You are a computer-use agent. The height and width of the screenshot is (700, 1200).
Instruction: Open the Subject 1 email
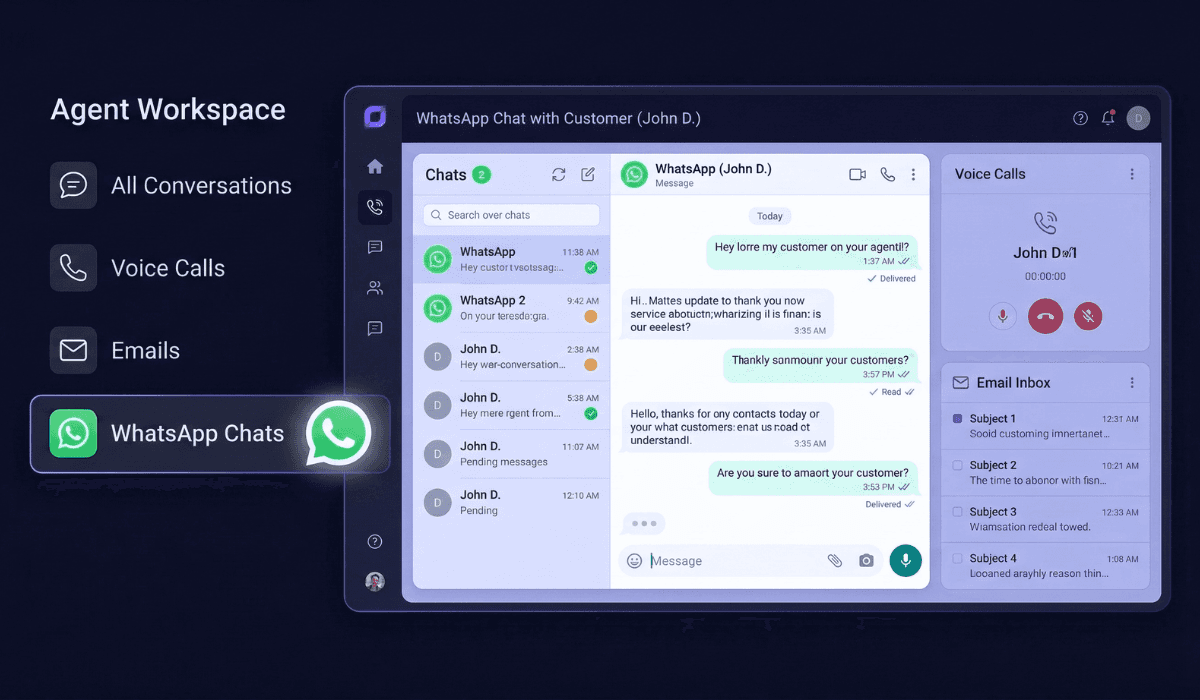point(1045,426)
